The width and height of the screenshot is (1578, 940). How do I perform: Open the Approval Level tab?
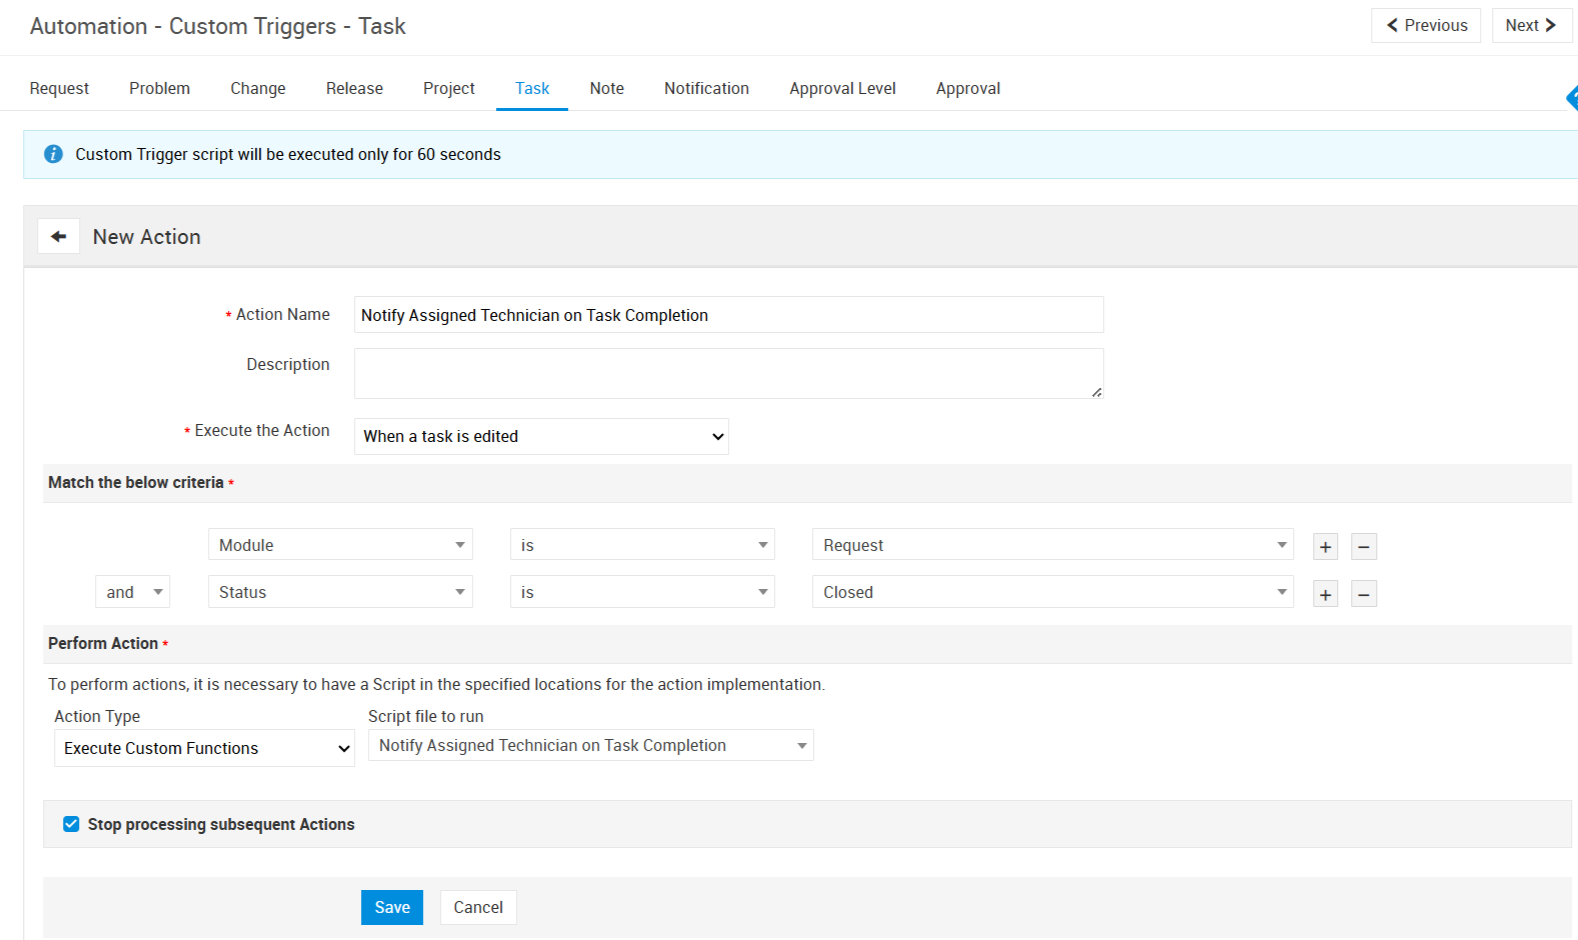coord(842,88)
